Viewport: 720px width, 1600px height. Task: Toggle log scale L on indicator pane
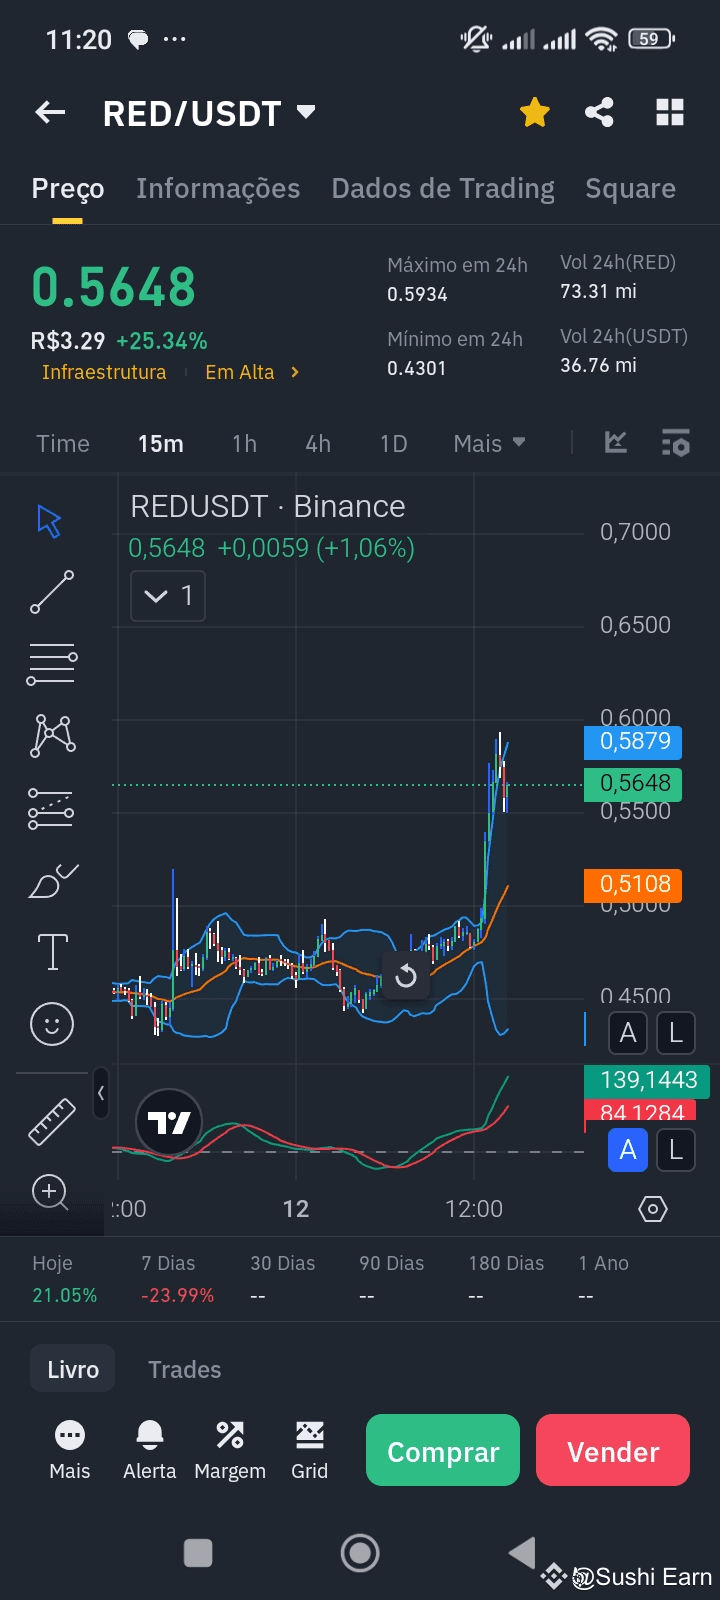pyautogui.click(x=676, y=1150)
